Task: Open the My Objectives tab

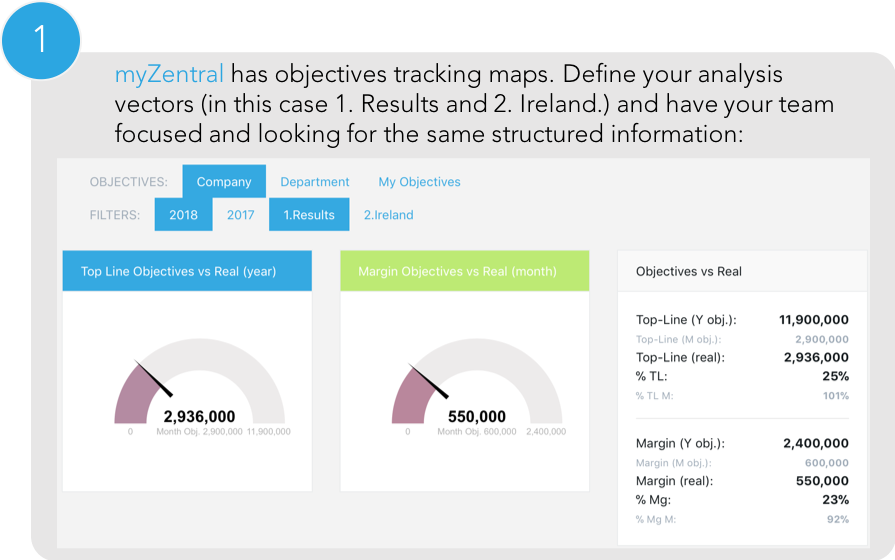Action: [x=419, y=182]
